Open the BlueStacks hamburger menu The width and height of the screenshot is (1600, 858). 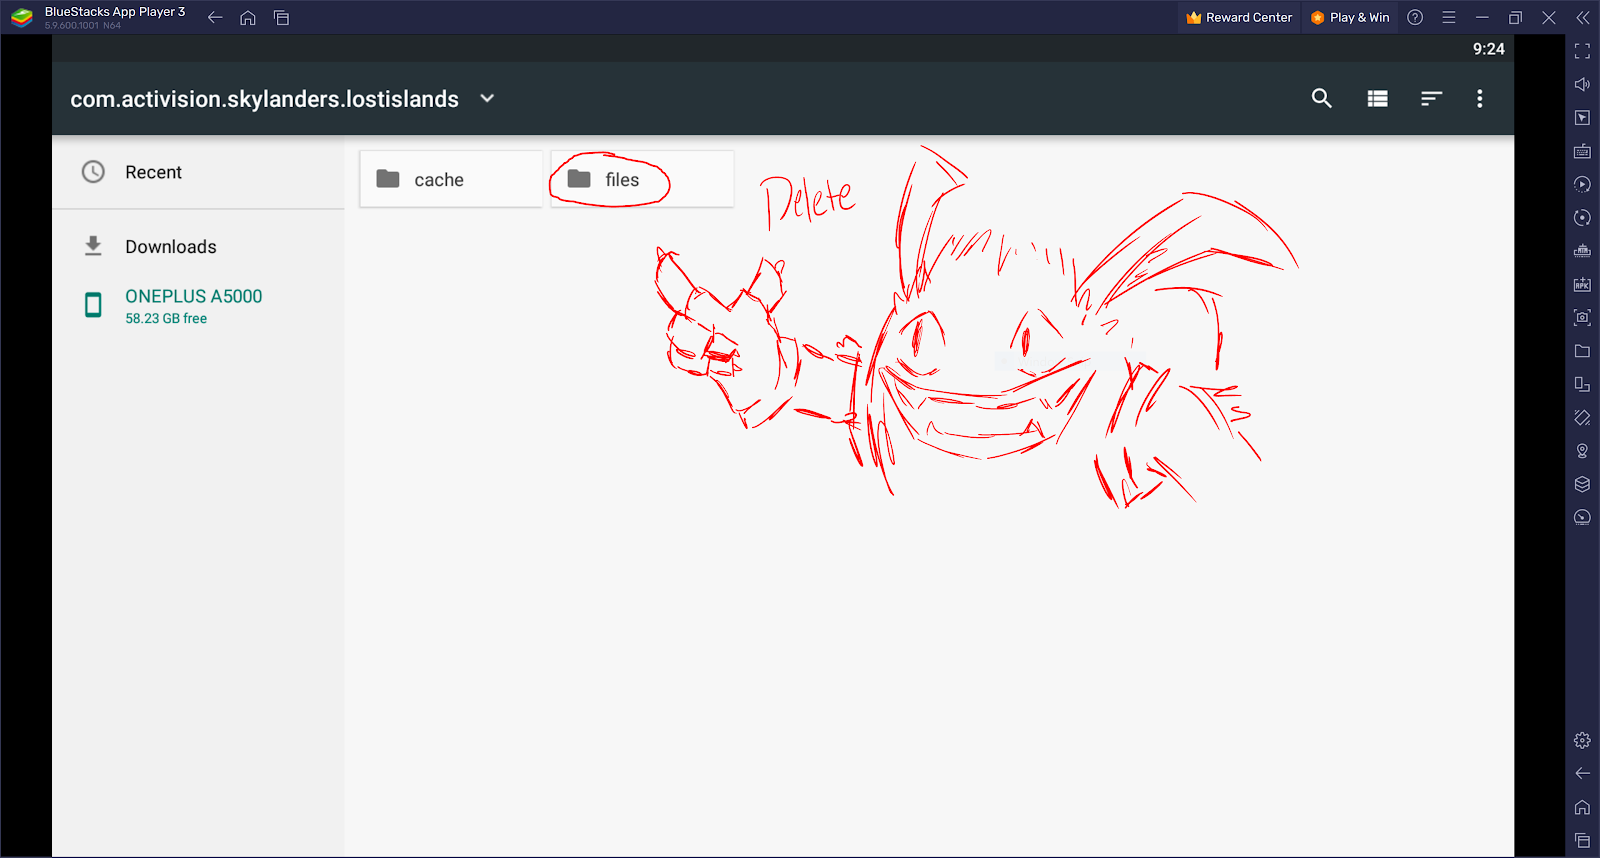pyautogui.click(x=1448, y=17)
